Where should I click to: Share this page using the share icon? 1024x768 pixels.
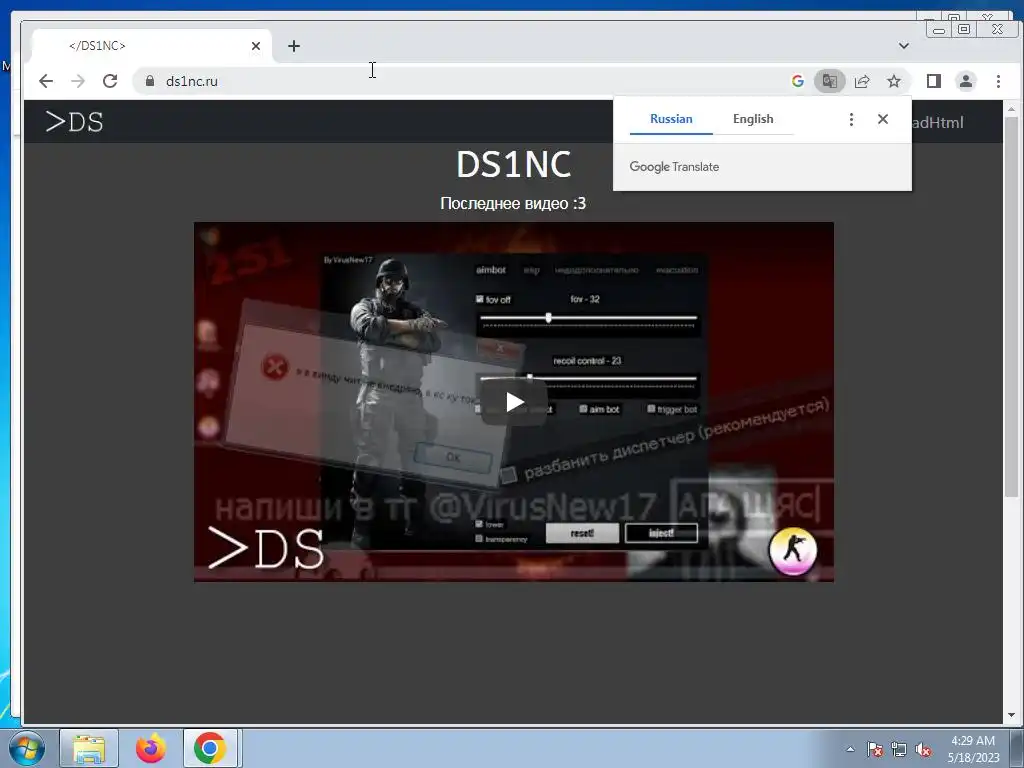coord(862,81)
